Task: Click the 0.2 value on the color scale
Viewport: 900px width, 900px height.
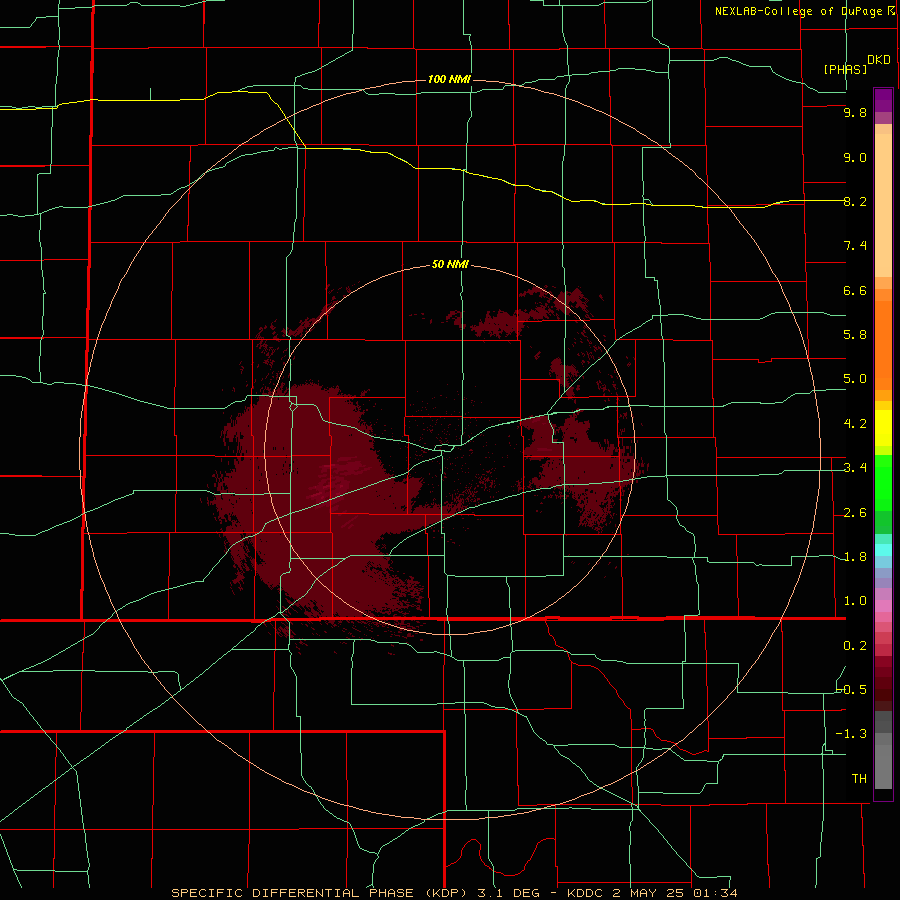Action: (x=855, y=646)
